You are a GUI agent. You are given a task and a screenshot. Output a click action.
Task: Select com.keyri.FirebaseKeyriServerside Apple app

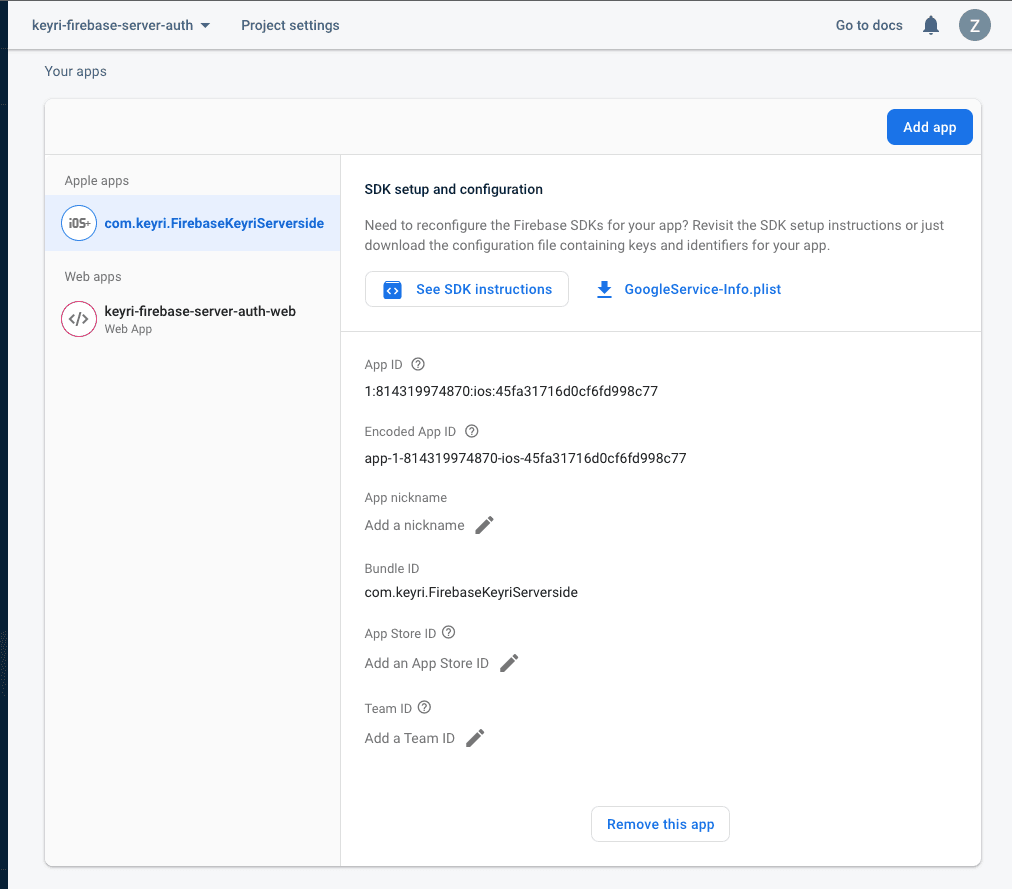192,223
